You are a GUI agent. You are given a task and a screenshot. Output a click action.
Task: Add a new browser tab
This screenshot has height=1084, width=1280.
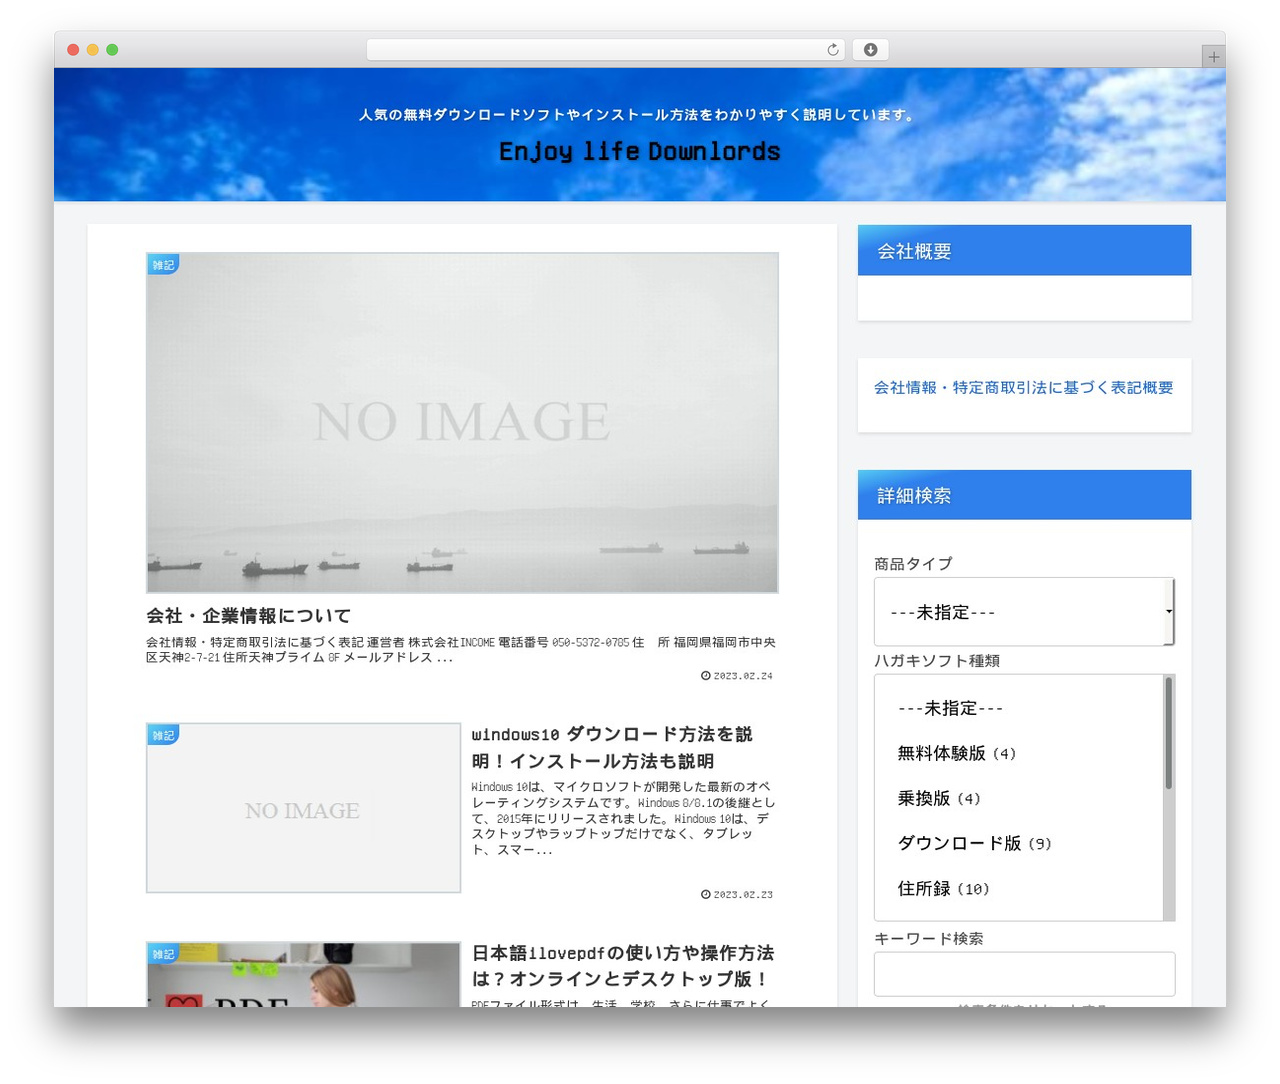coord(1213,57)
